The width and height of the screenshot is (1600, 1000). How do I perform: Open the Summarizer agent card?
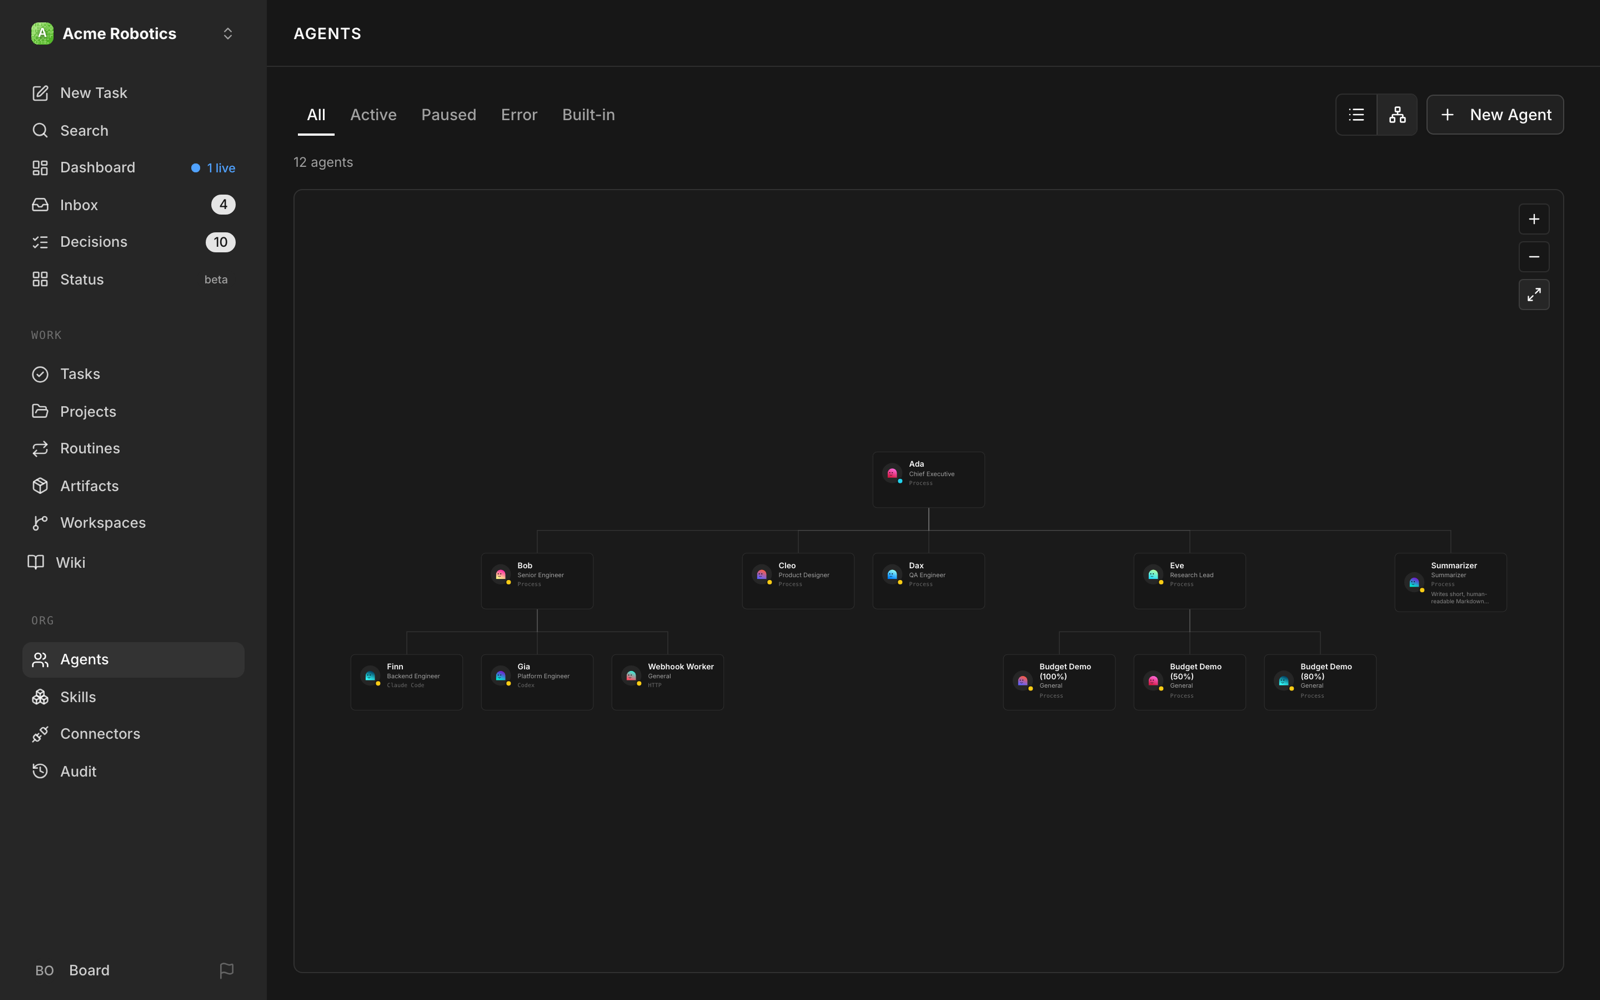click(x=1451, y=582)
